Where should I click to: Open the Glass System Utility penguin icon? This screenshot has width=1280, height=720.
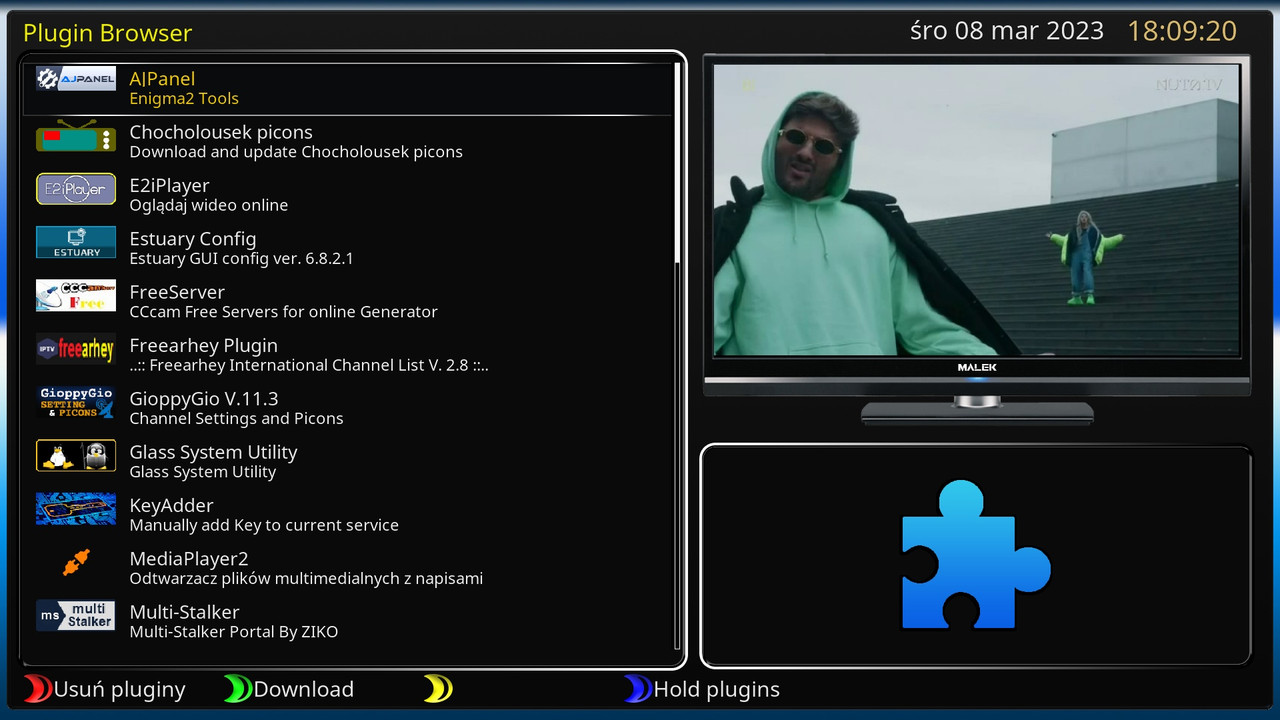[76, 455]
